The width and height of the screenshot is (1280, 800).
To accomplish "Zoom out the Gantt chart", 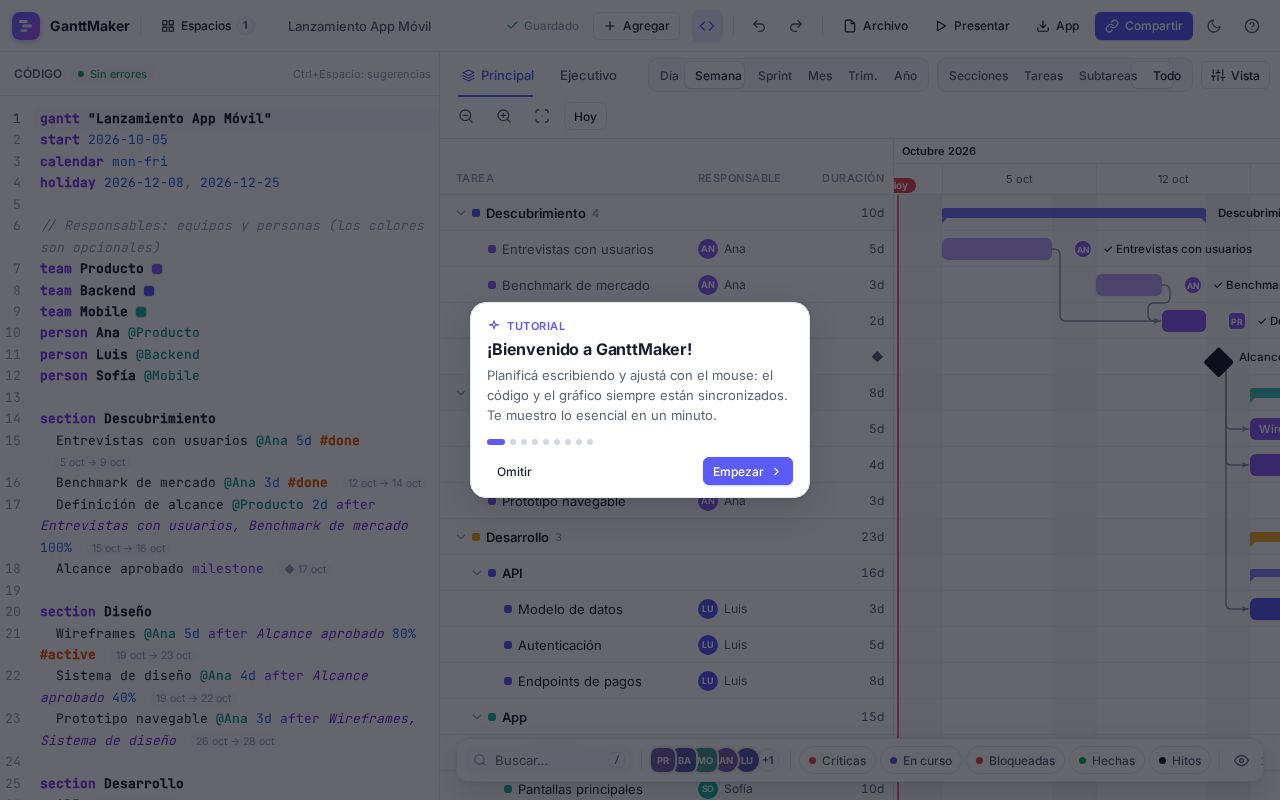I will coord(466,116).
